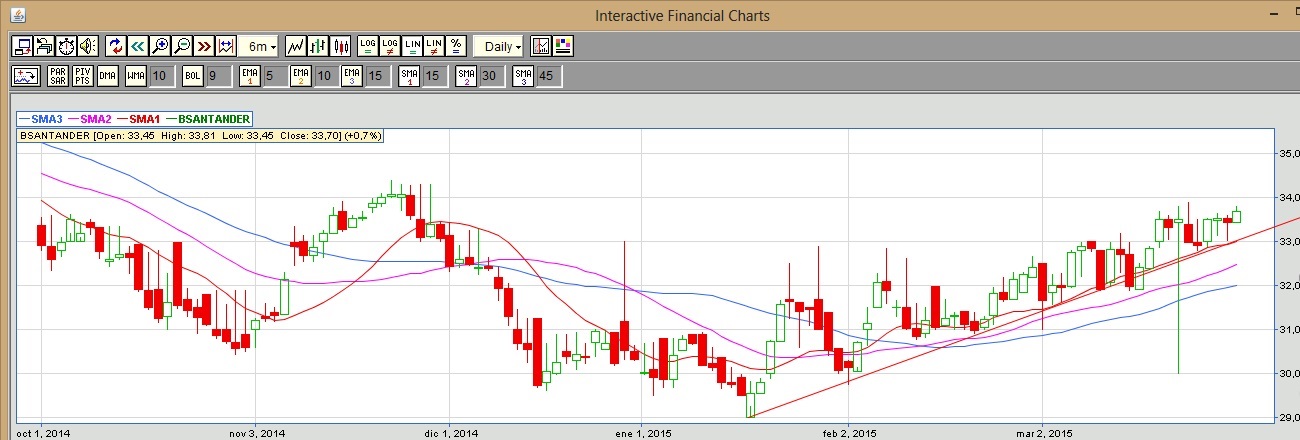Switch to candlestick chart style
The image size is (1300, 440).
(x=340, y=46)
